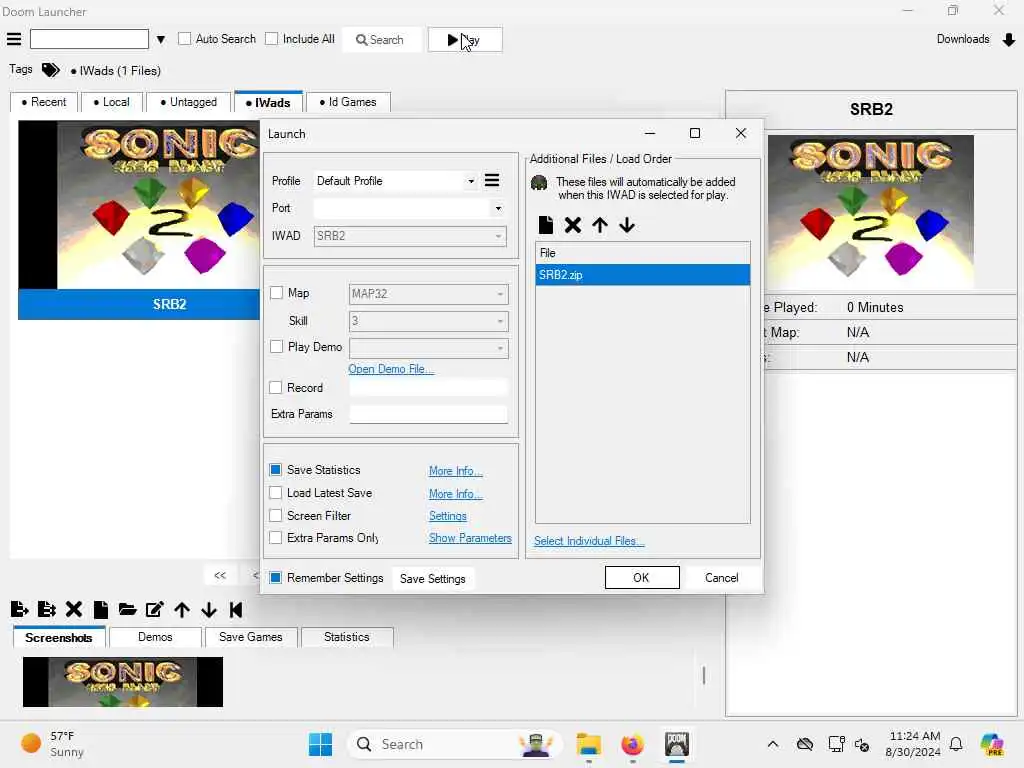Screen dimensions: 1024x768
Task: Open notifications bell in system tray
Action: click(x=956, y=744)
